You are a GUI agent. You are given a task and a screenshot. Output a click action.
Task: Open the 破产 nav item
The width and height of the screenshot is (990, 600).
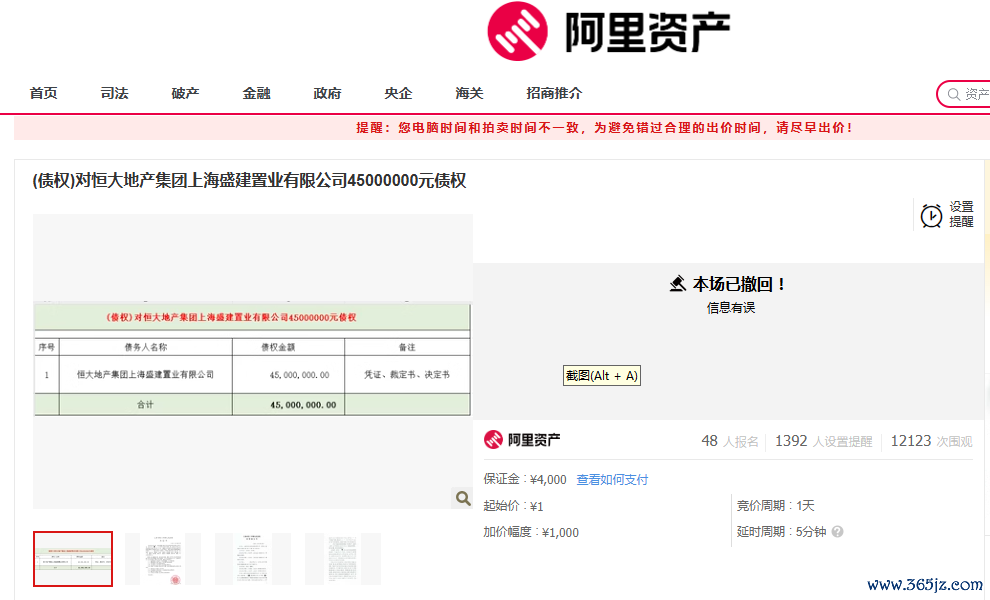pyautogui.click(x=186, y=93)
